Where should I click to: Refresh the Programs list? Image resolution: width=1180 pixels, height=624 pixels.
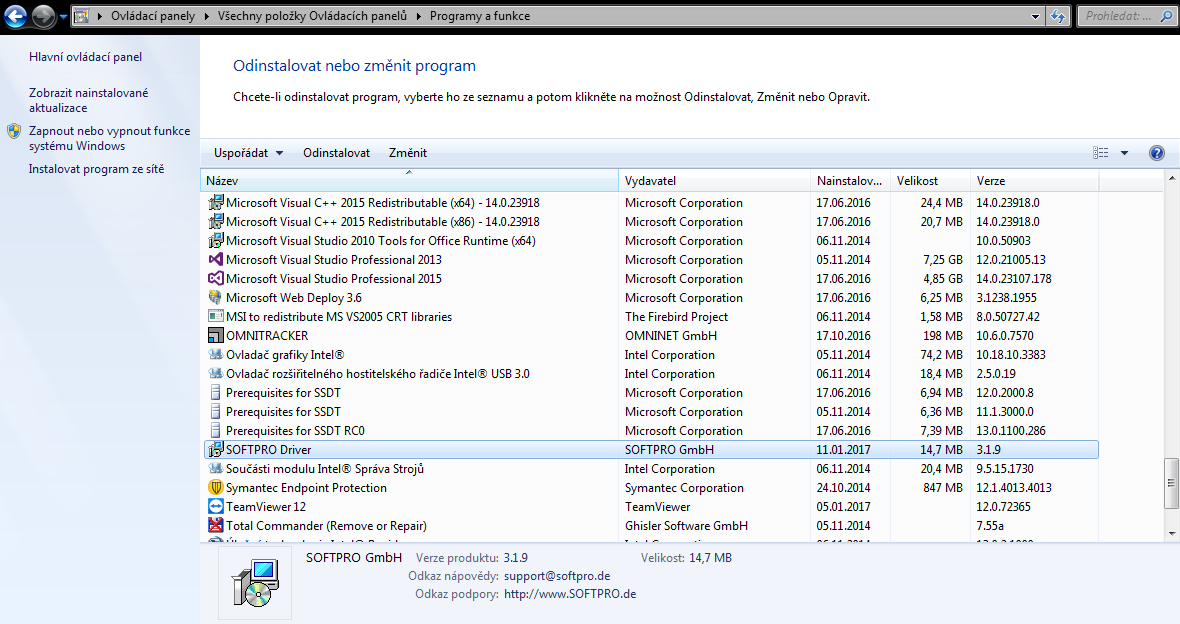pos(1058,16)
